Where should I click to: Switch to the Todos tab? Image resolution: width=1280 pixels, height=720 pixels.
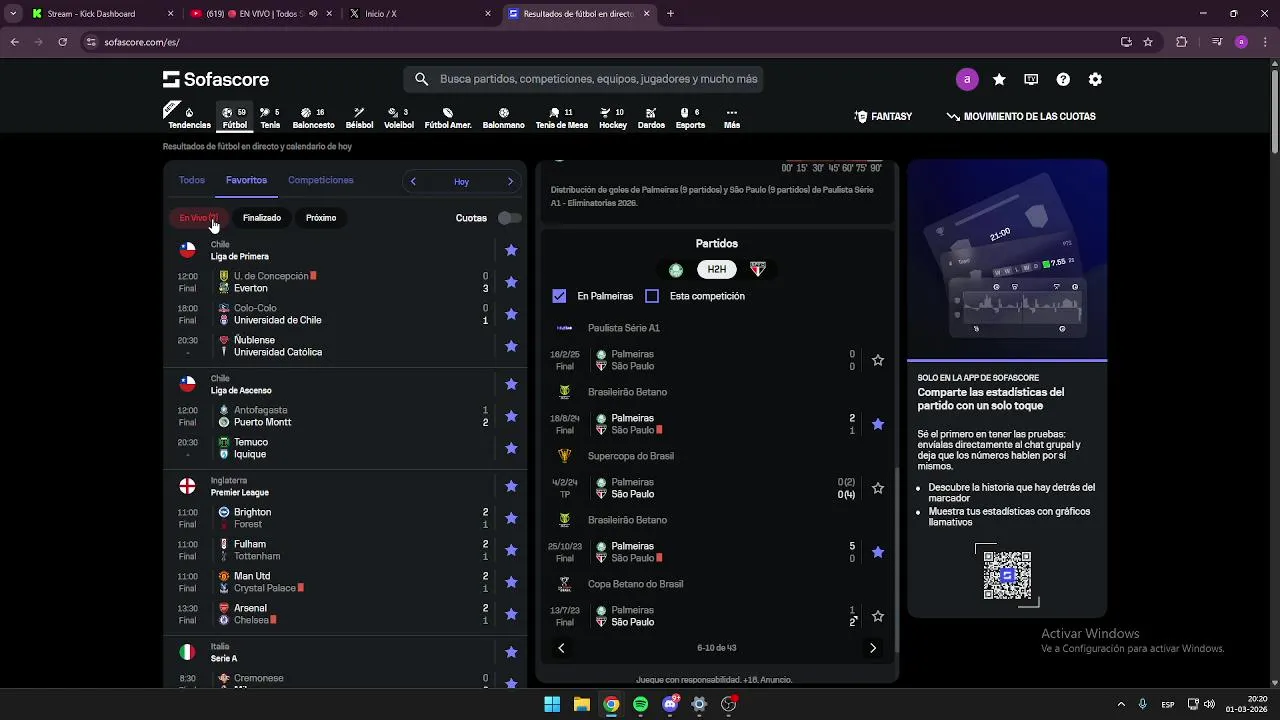point(192,180)
